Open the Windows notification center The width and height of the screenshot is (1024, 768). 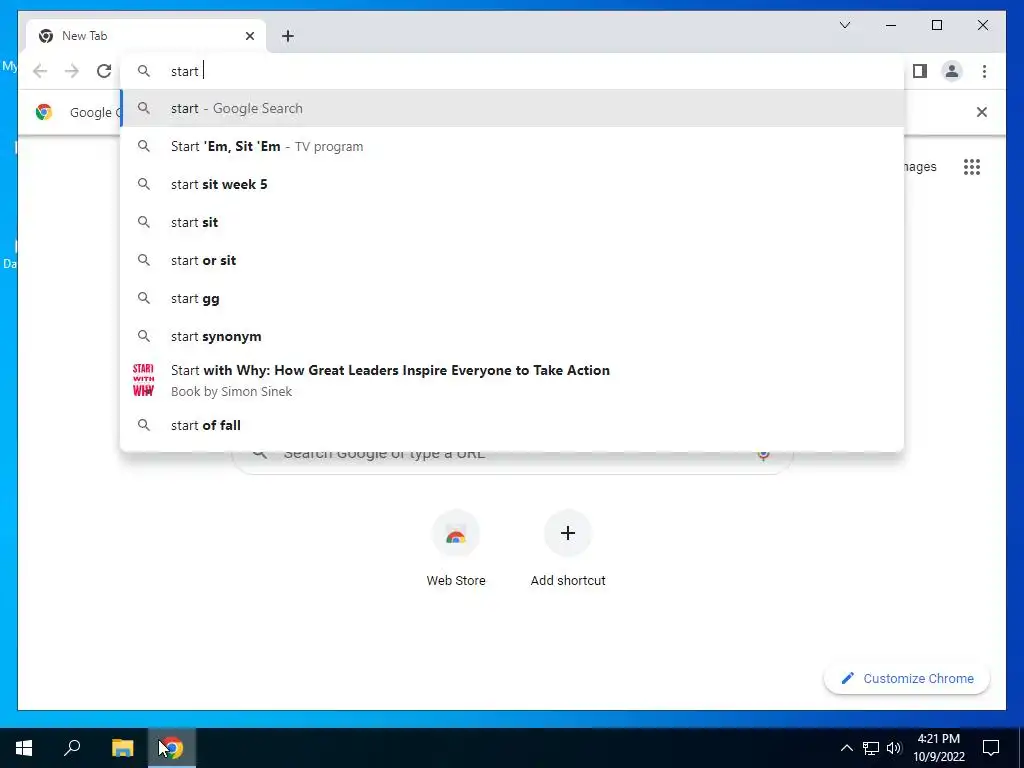coord(991,748)
